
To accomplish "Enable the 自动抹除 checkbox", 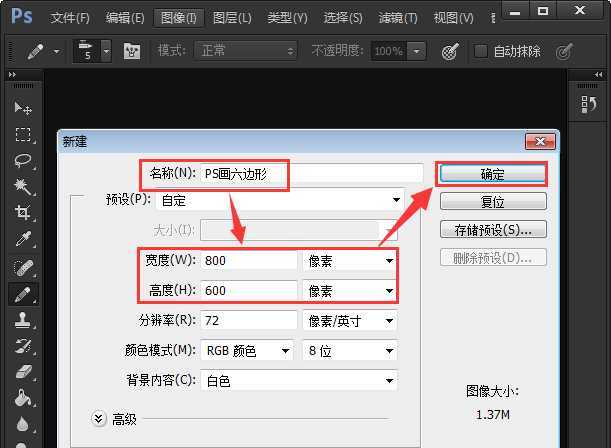I will (x=480, y=51).
